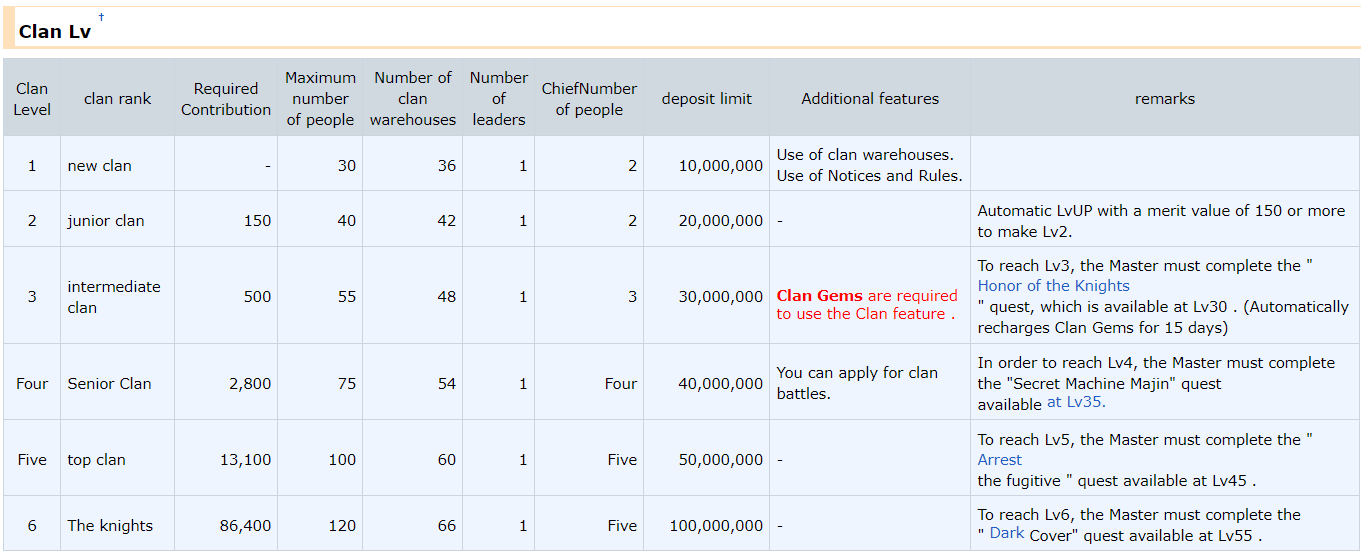Select the 'You can apply for clan battles' cell
The width and height of the screenshot is (1361, 553).
857,383
